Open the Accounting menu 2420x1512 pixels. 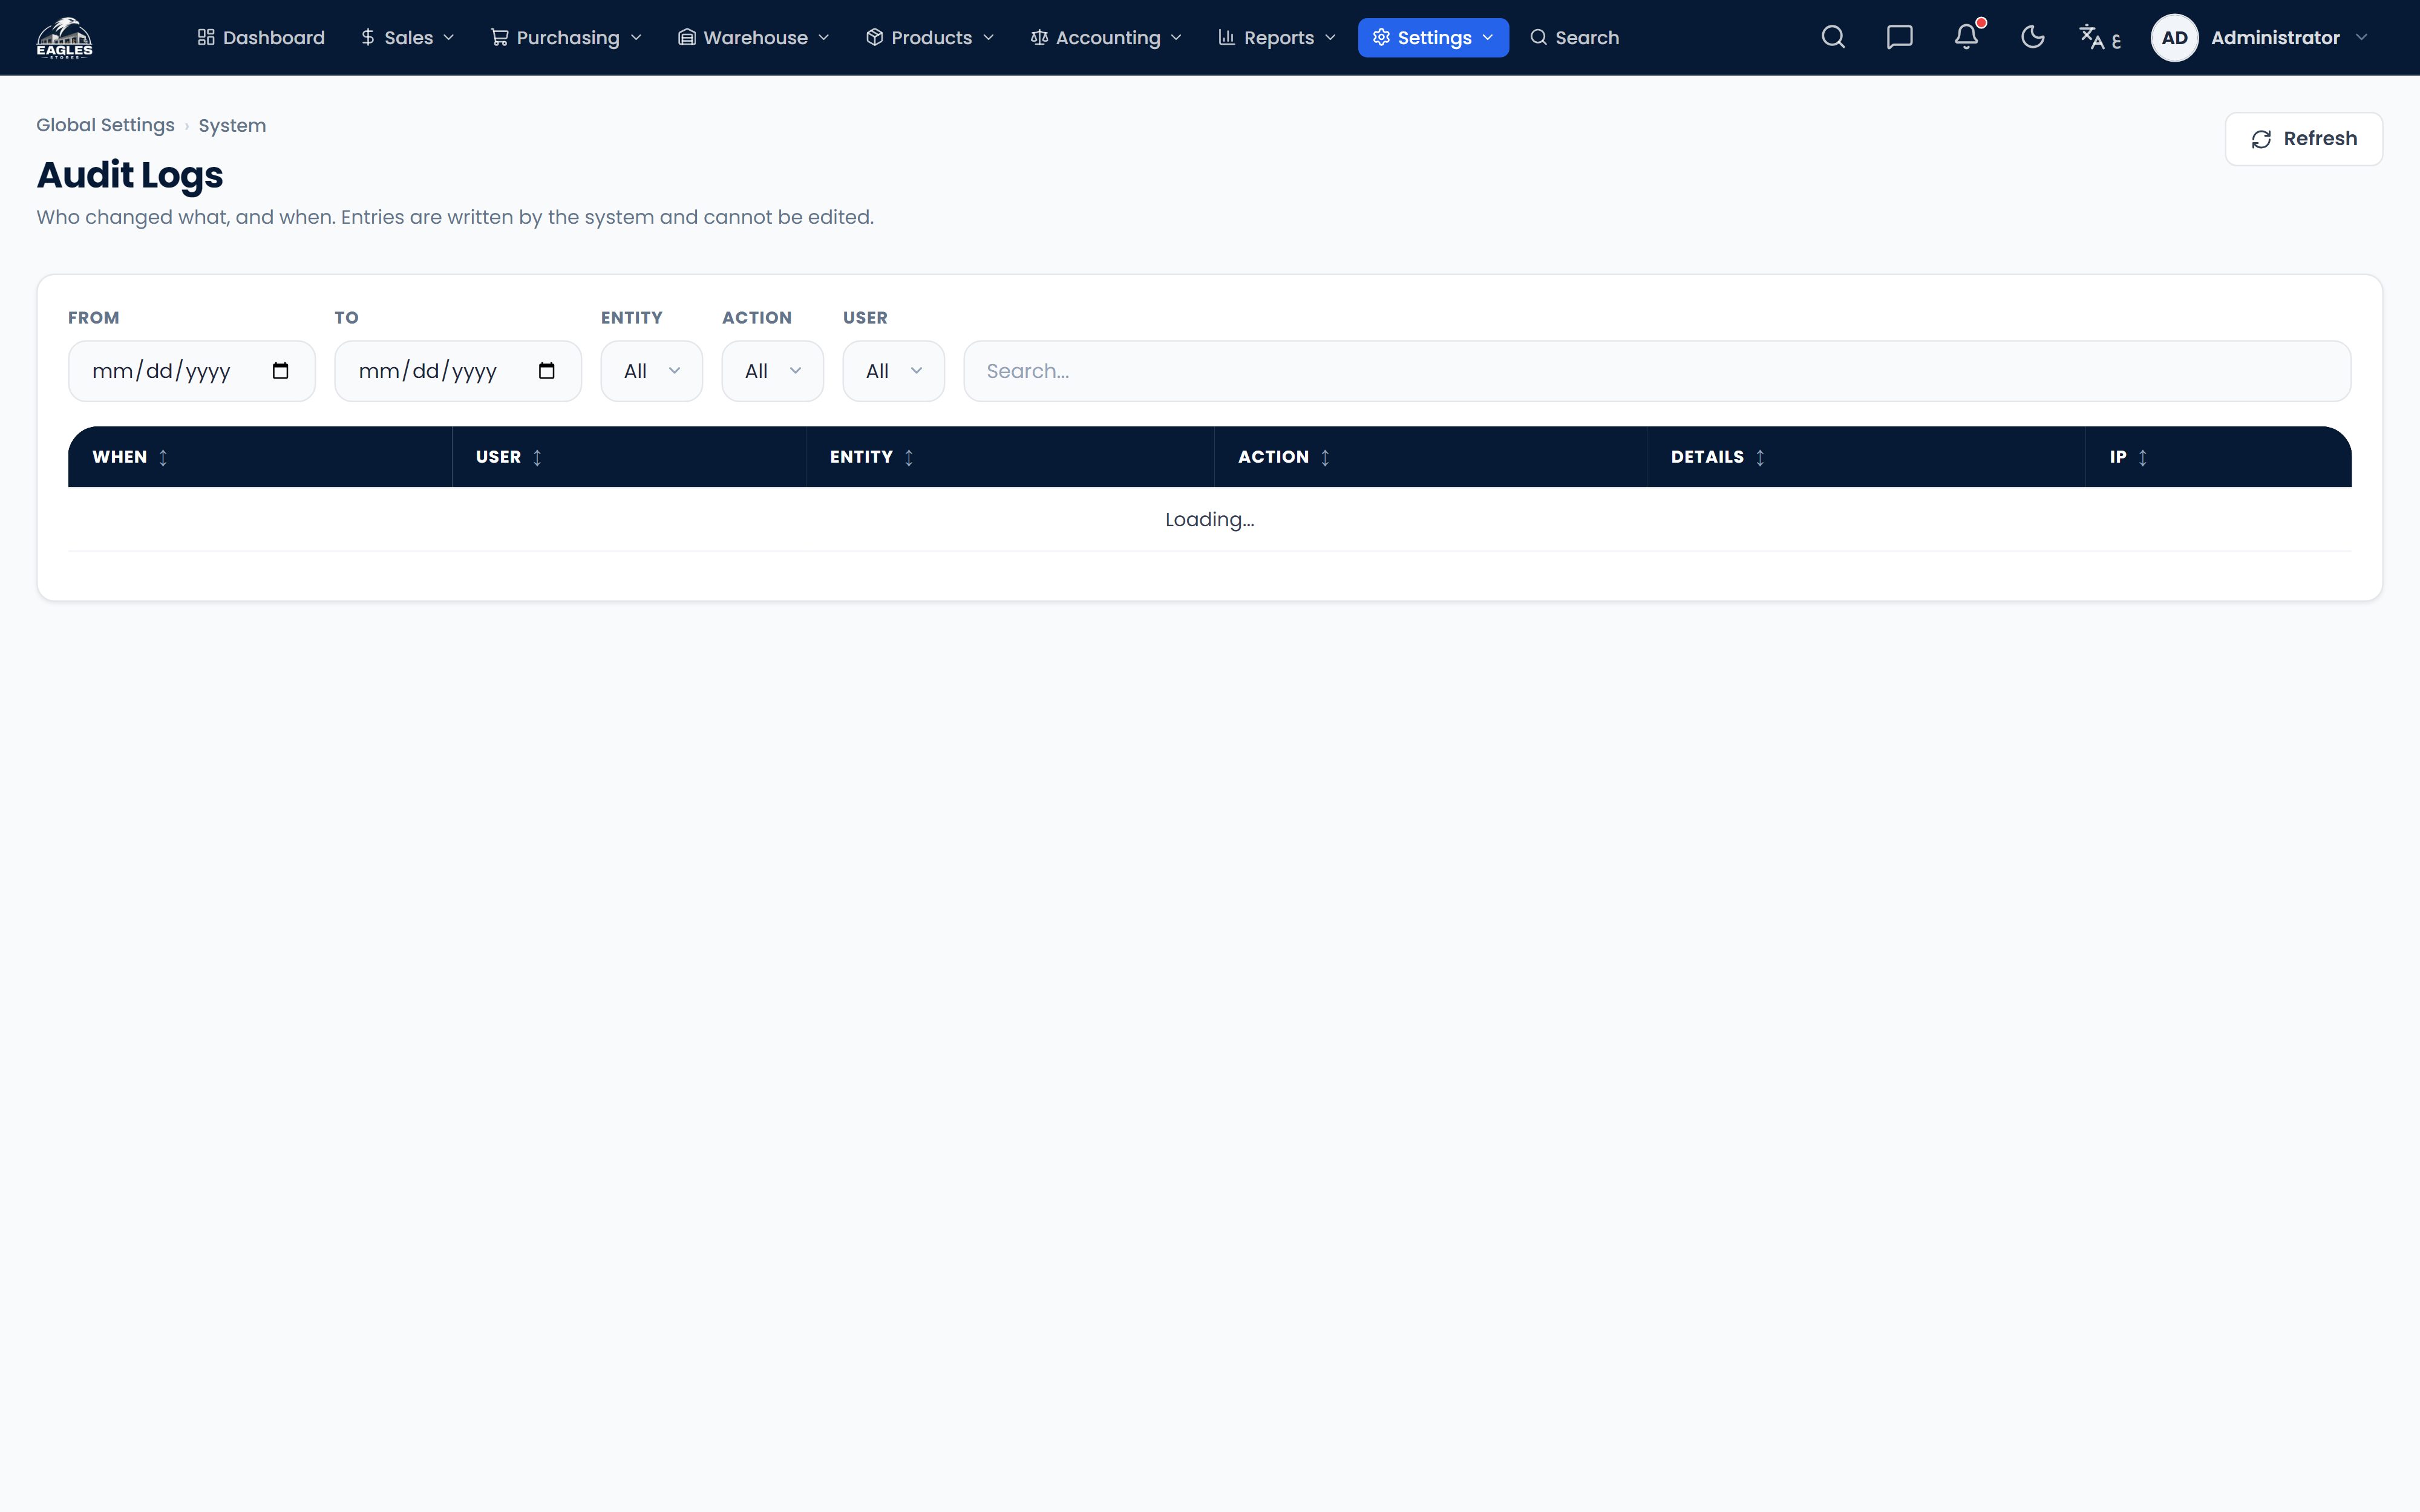point(1106,38)
